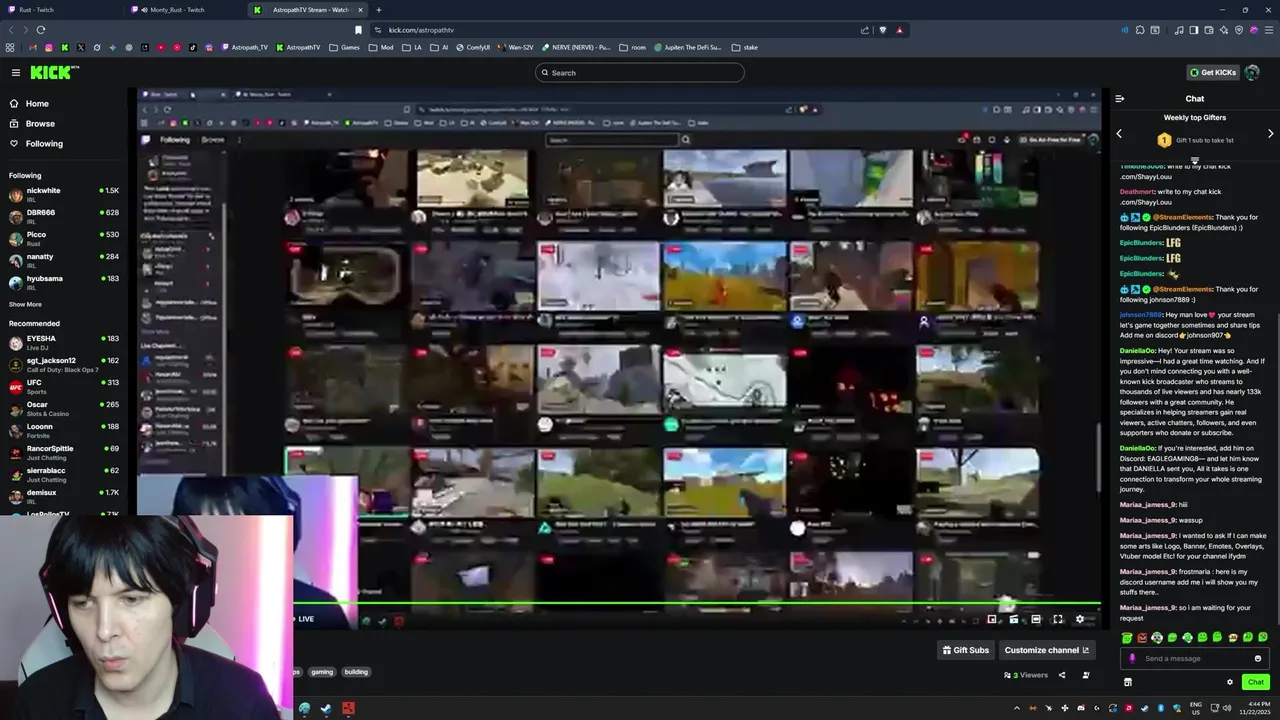Viewport: 1280px width, 720px height.
Task: Open Following in Kick sidebar
Action: 44,144
